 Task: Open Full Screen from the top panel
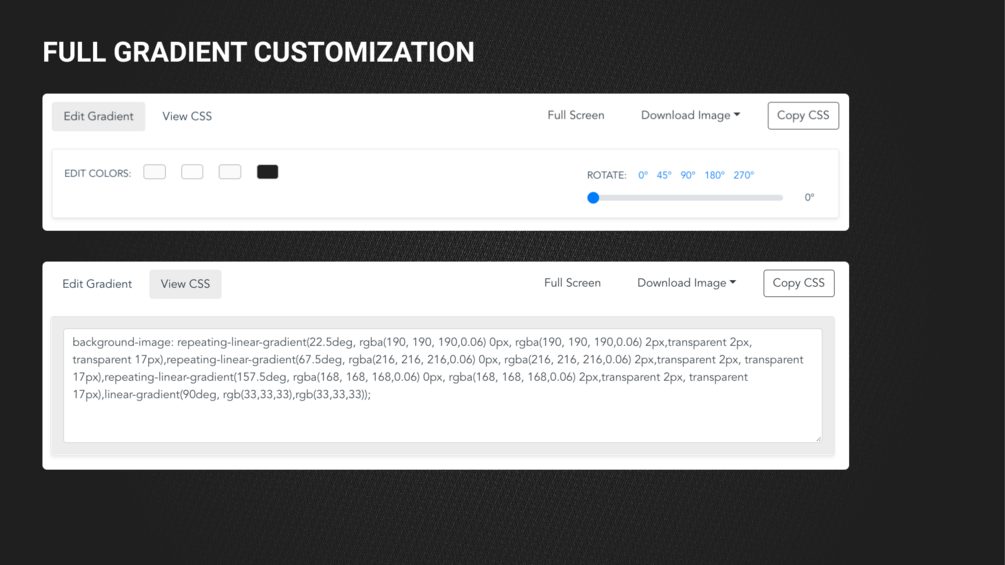coord(576,115)
